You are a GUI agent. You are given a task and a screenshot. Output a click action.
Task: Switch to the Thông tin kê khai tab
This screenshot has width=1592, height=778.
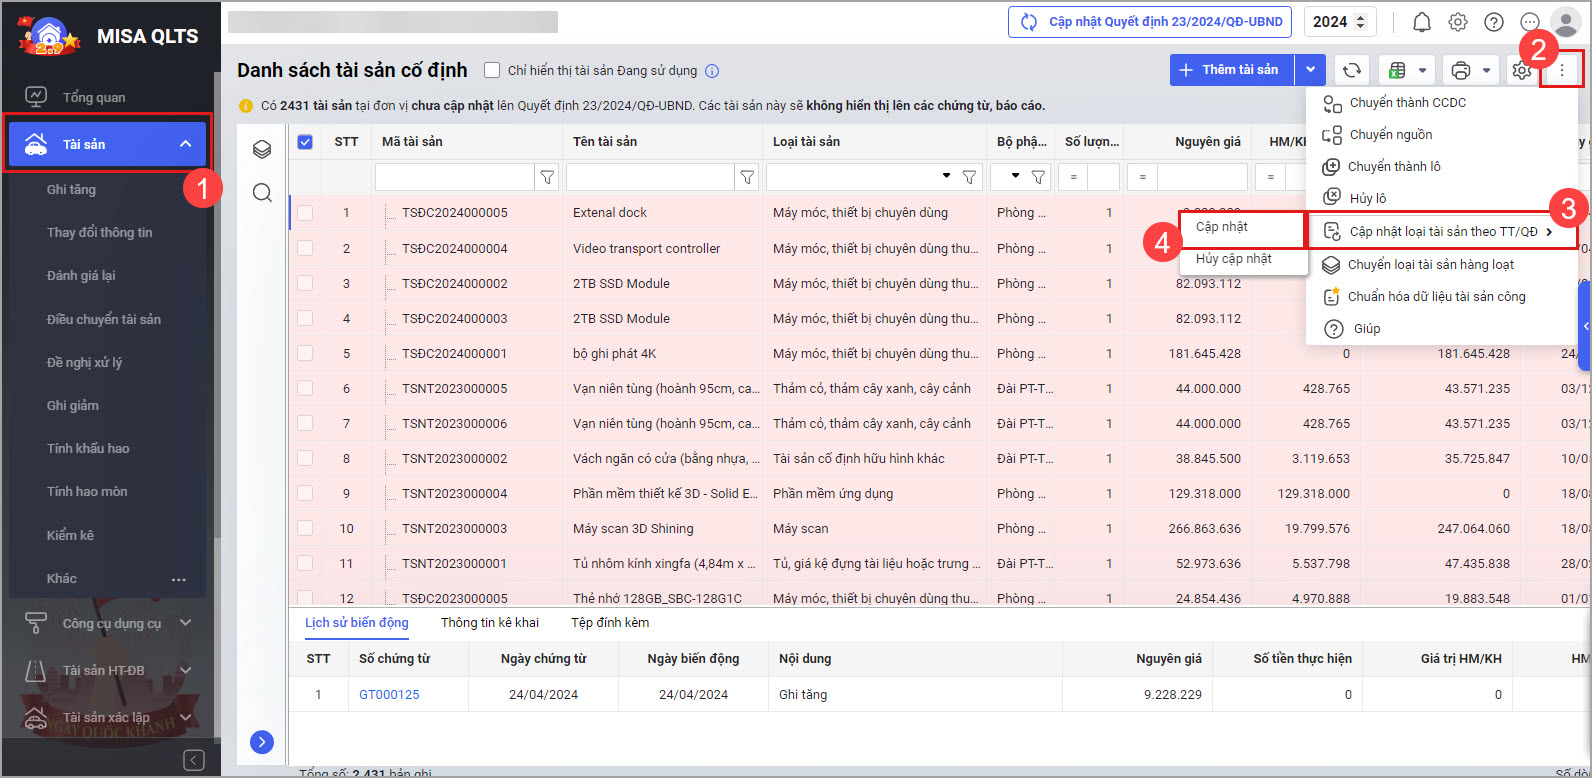[489, 623]
